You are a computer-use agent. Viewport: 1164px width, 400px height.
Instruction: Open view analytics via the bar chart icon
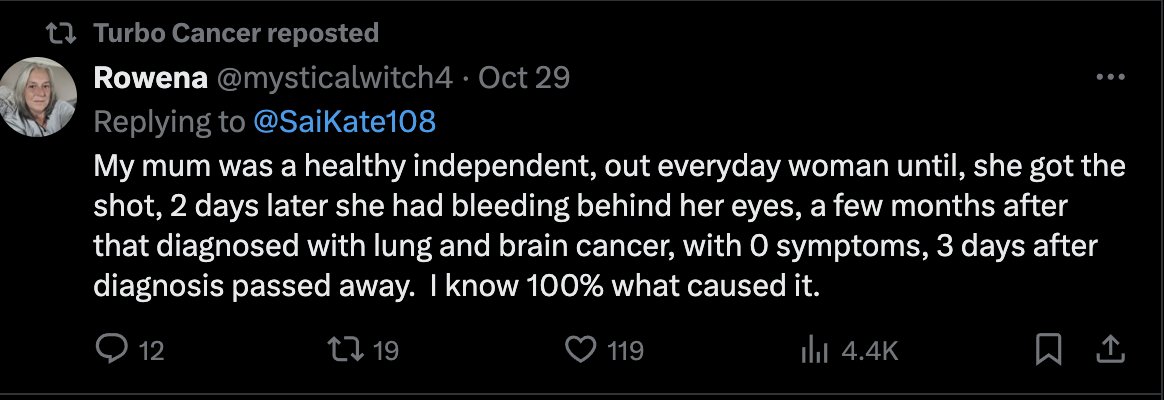coord(812,350)
